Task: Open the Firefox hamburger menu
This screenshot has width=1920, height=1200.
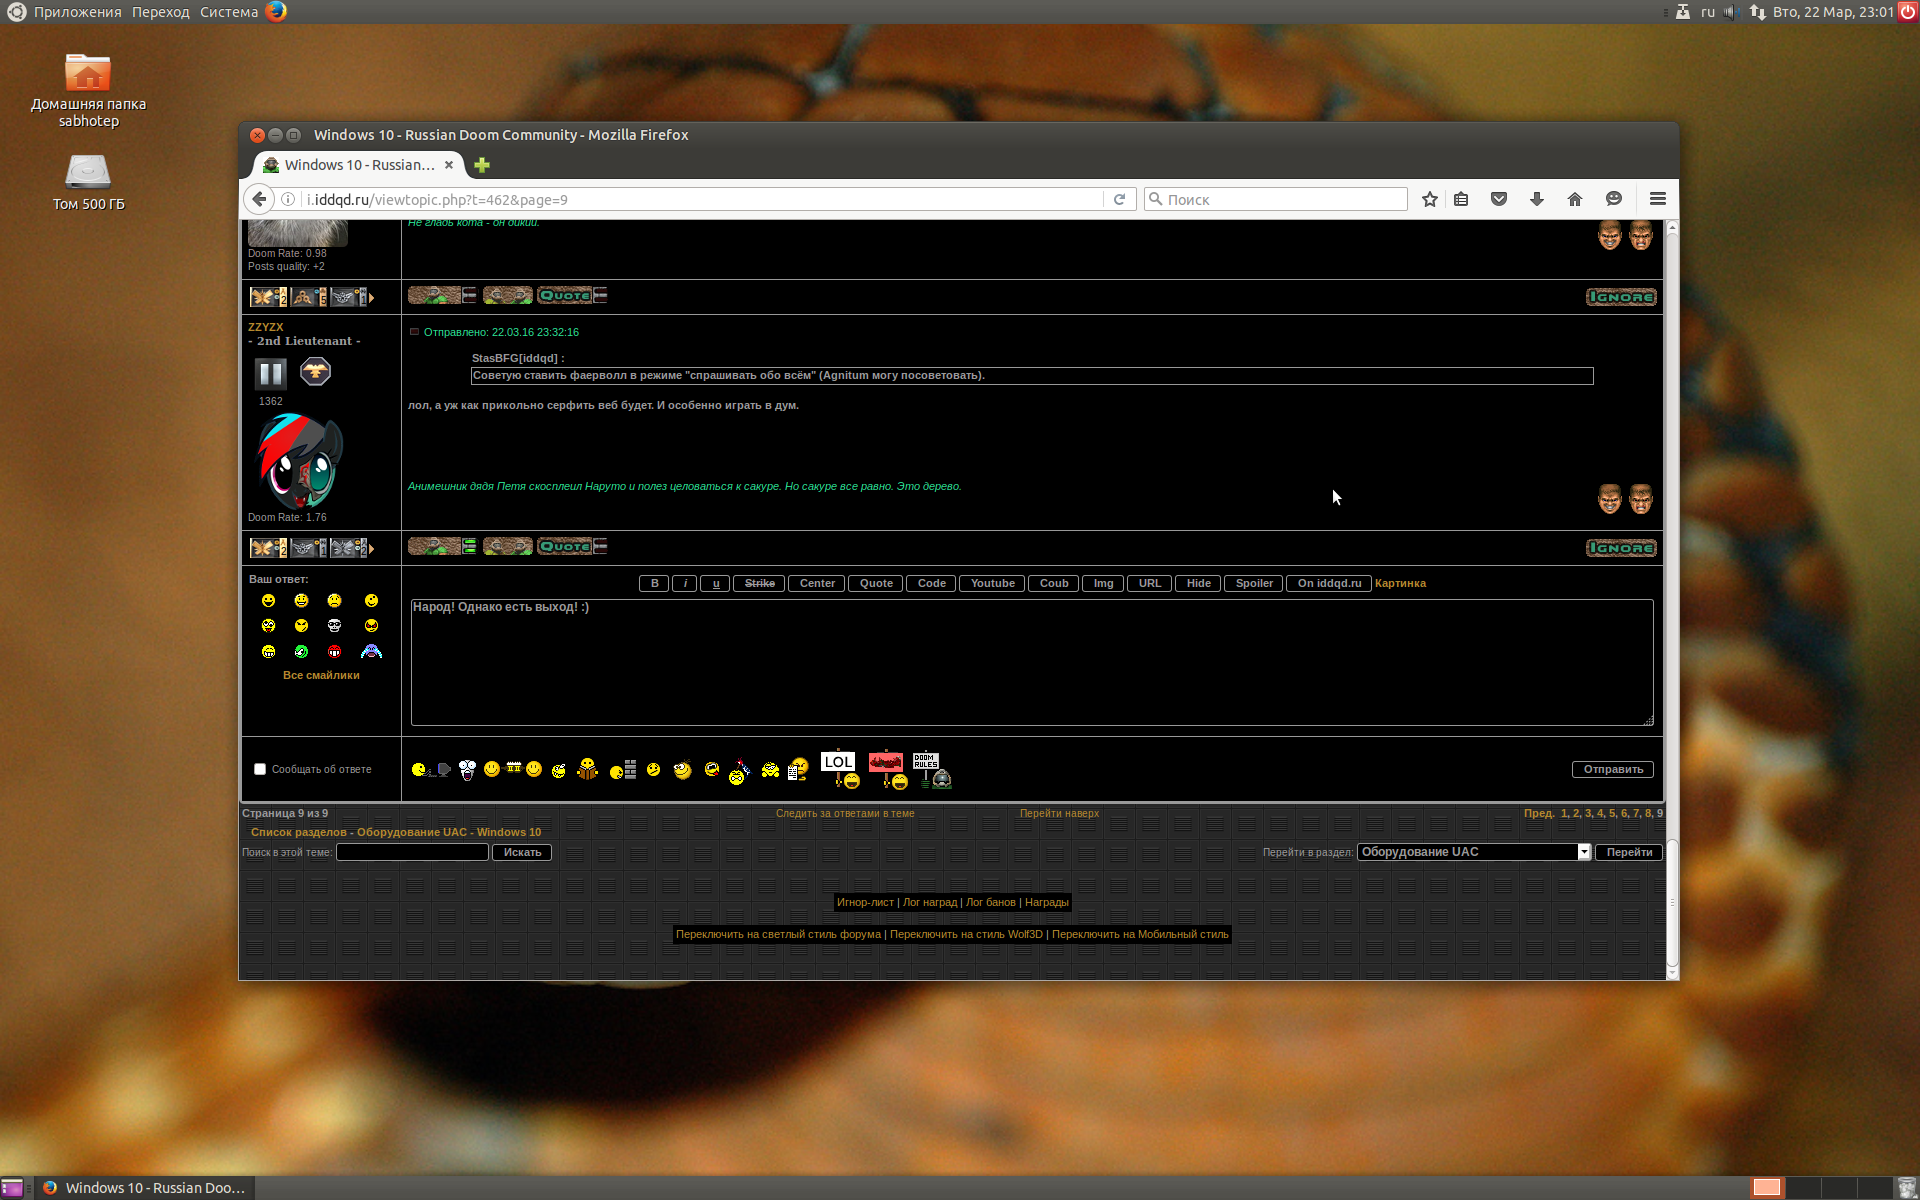Action: 1657,199
